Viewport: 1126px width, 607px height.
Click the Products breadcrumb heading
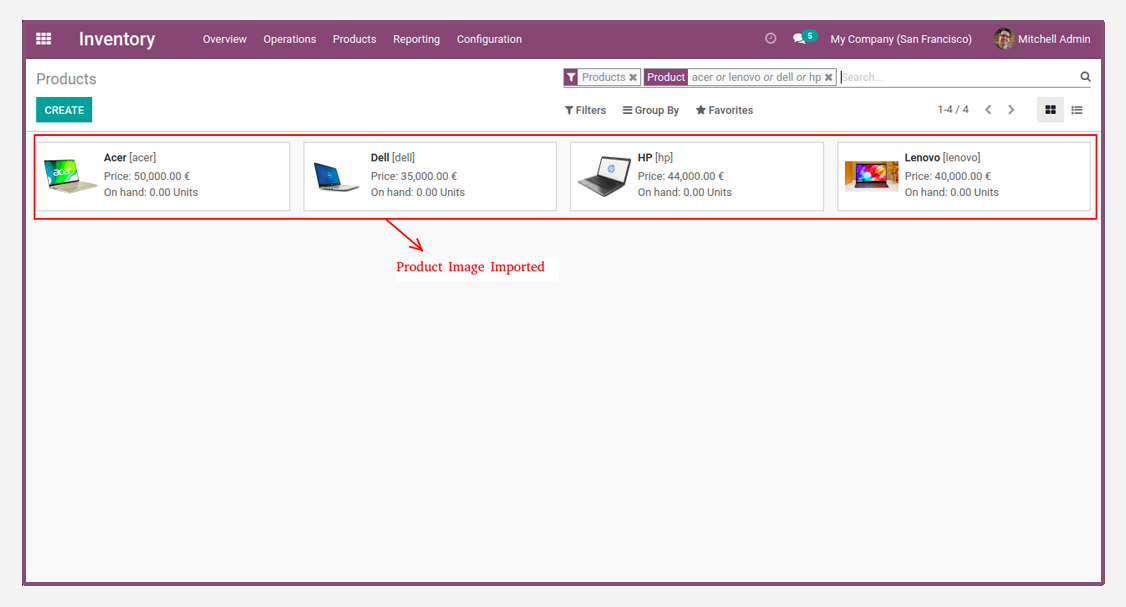(x=66, y=79)
